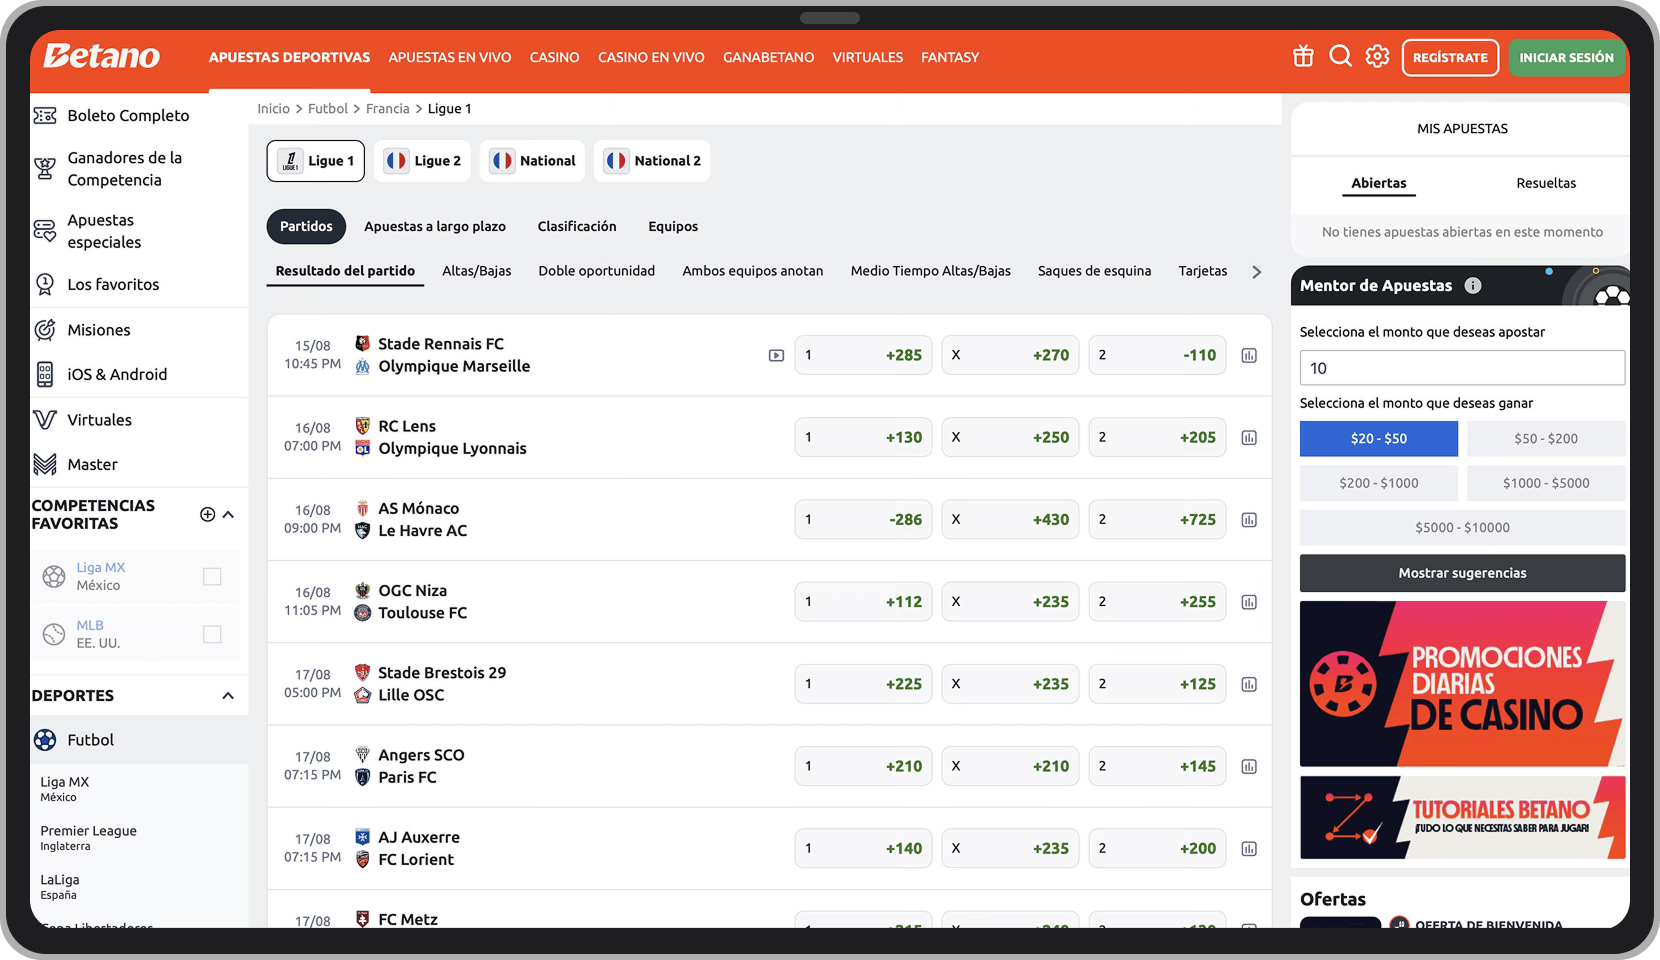Show more market tabs with right arrow

pos(1257,272)
